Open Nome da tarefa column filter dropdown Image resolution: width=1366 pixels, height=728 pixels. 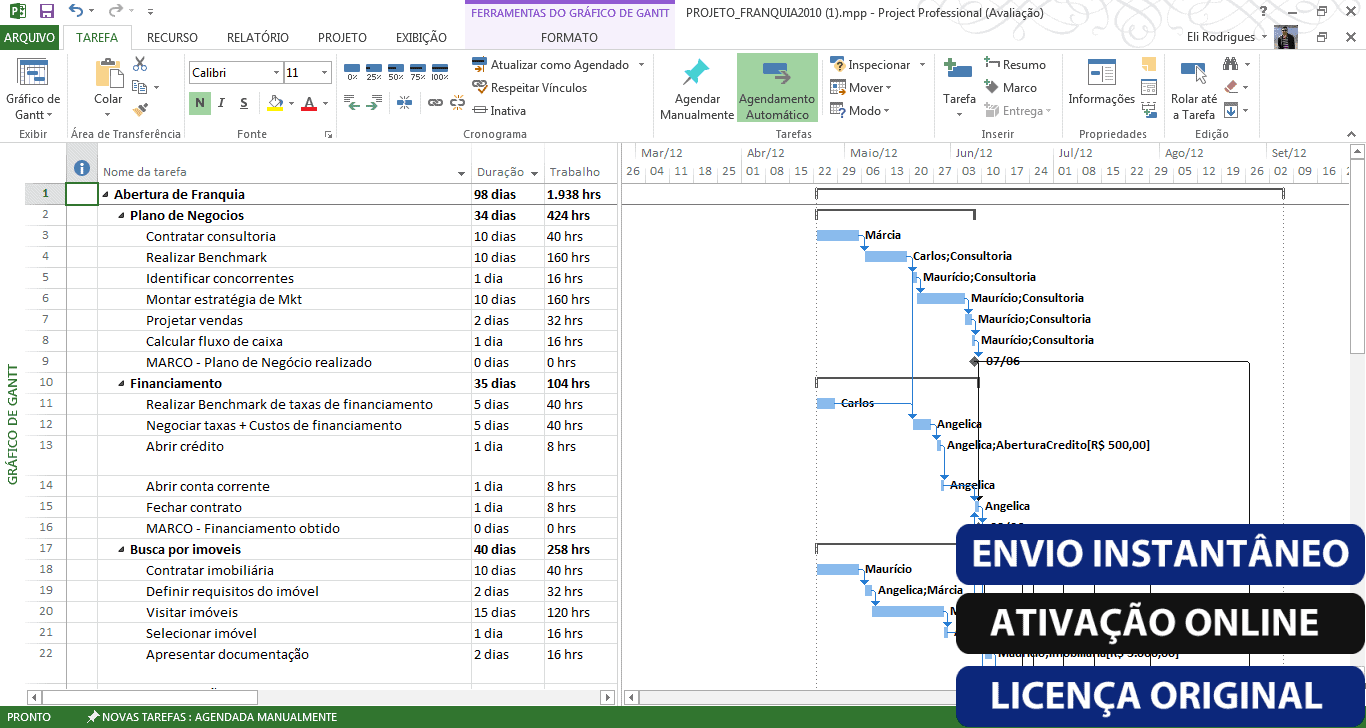pos(461,173)
